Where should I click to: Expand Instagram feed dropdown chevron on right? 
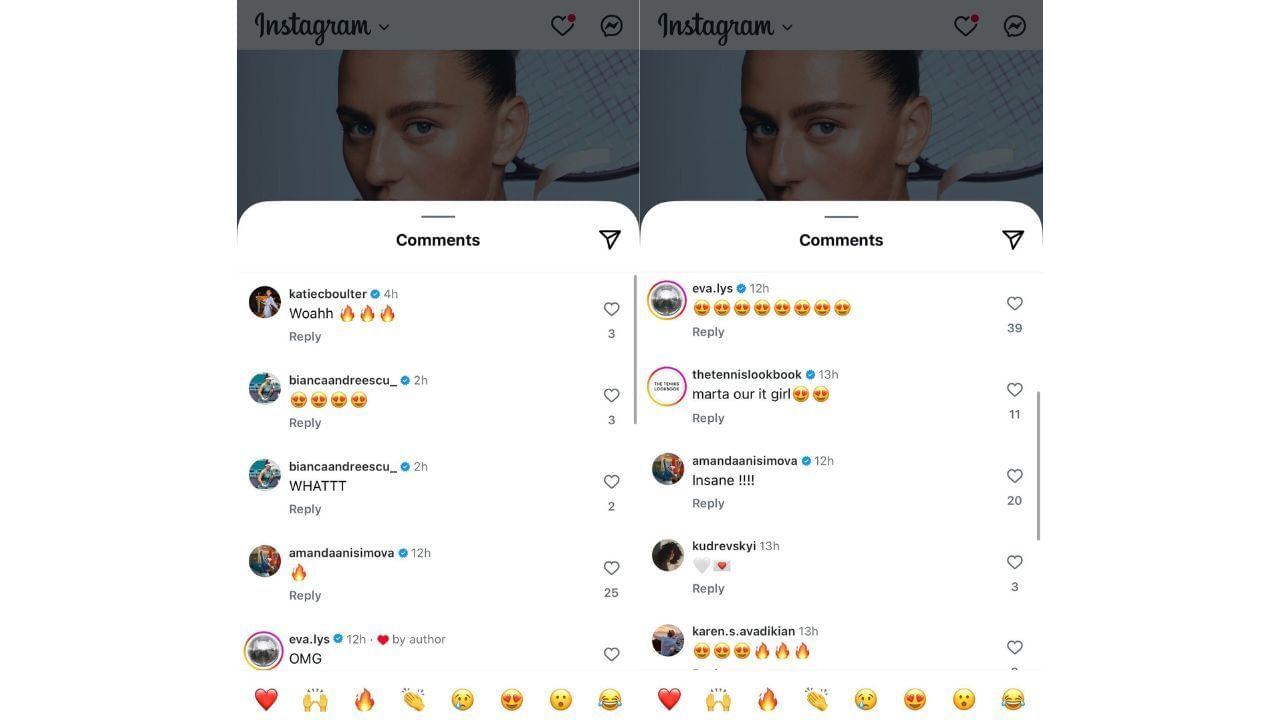[787, 27]
